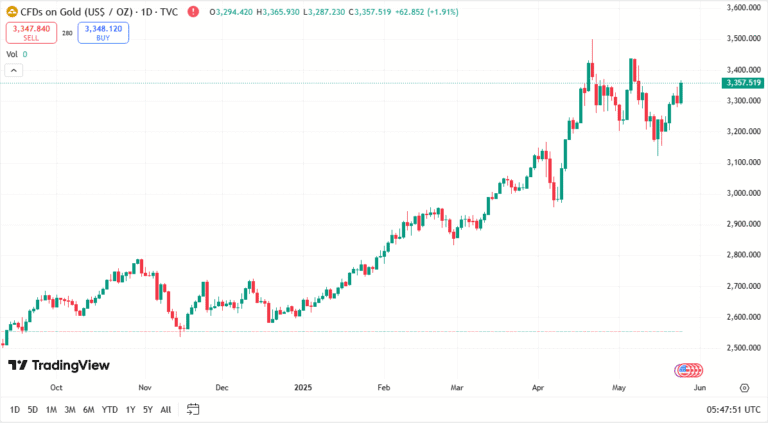
Task: Collapse the indicator legend chevron
Action: coord(14,70)
